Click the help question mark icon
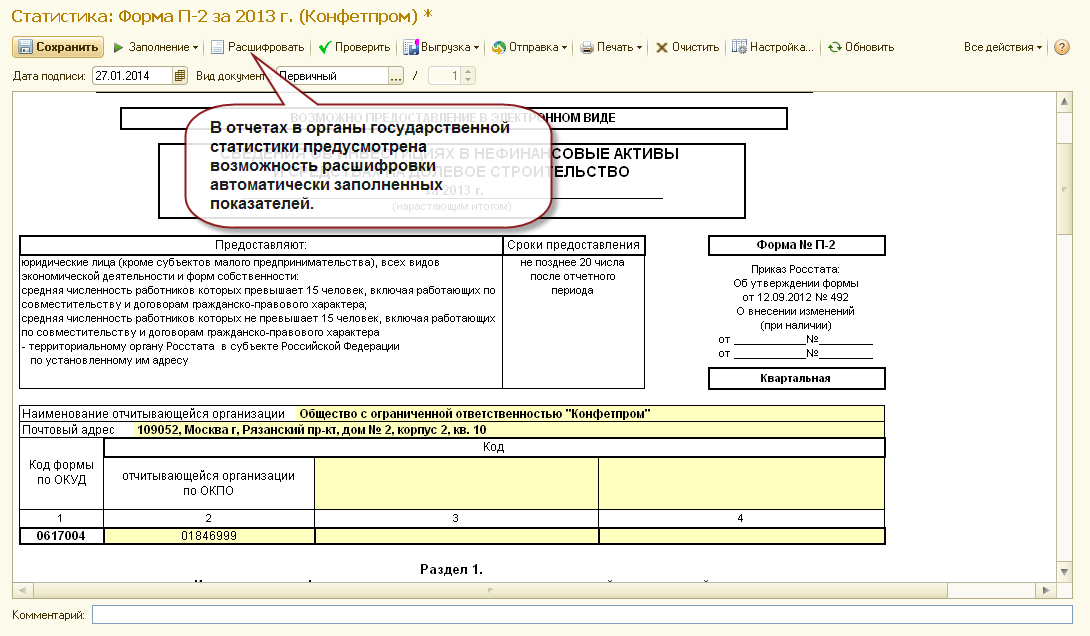The height and width of the screenshot is (636, 1090). (x=1061, y=47)
